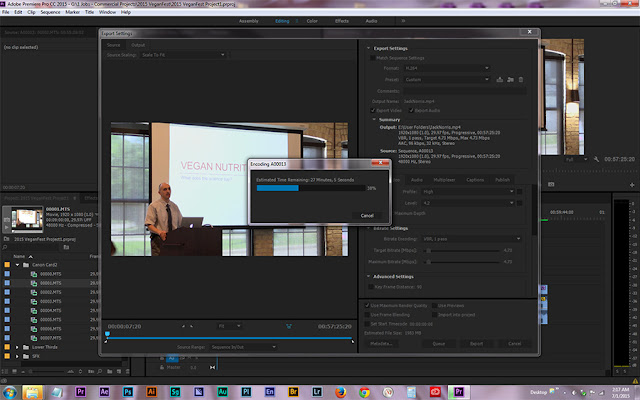Click the Windows Start button
This screenshot has width=640, height=400.
9,392
